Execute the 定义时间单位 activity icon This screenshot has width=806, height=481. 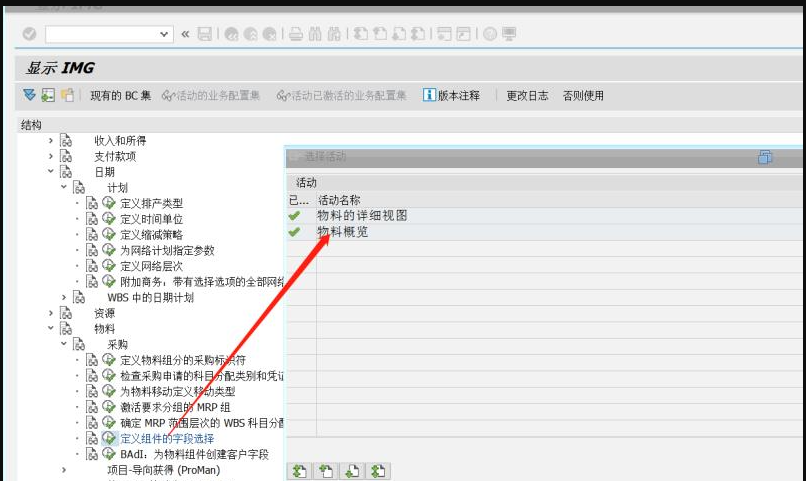pos(108,219)
